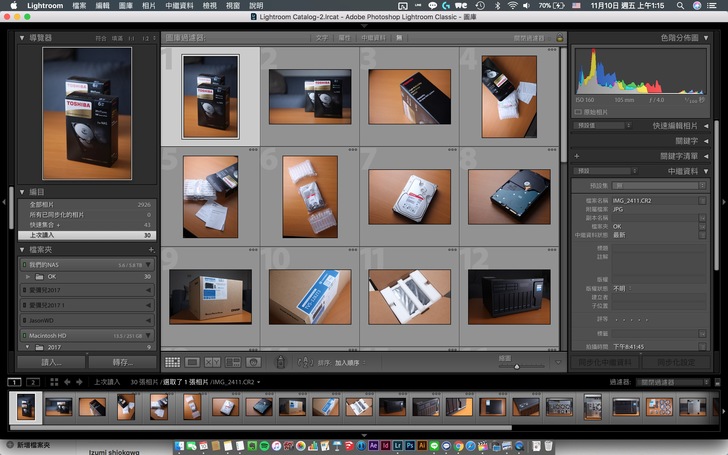Click the plus icon on Folders panel
This screenshot has height=455, width=728.
click(152, 249)
